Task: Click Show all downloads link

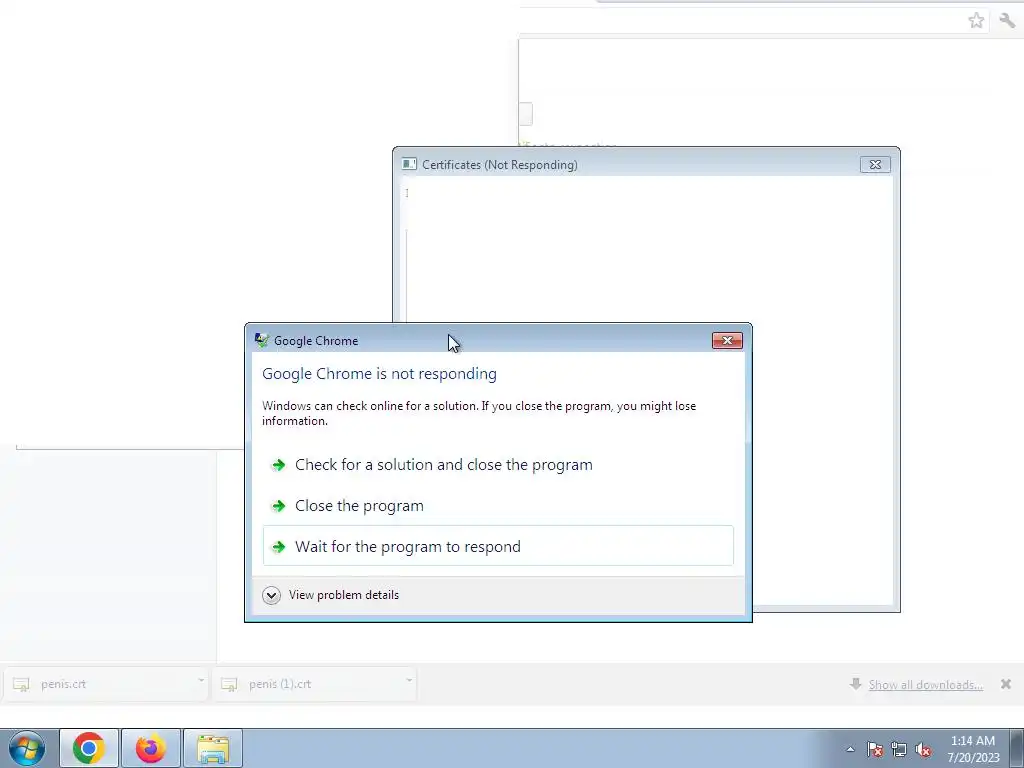Action: 925,684
